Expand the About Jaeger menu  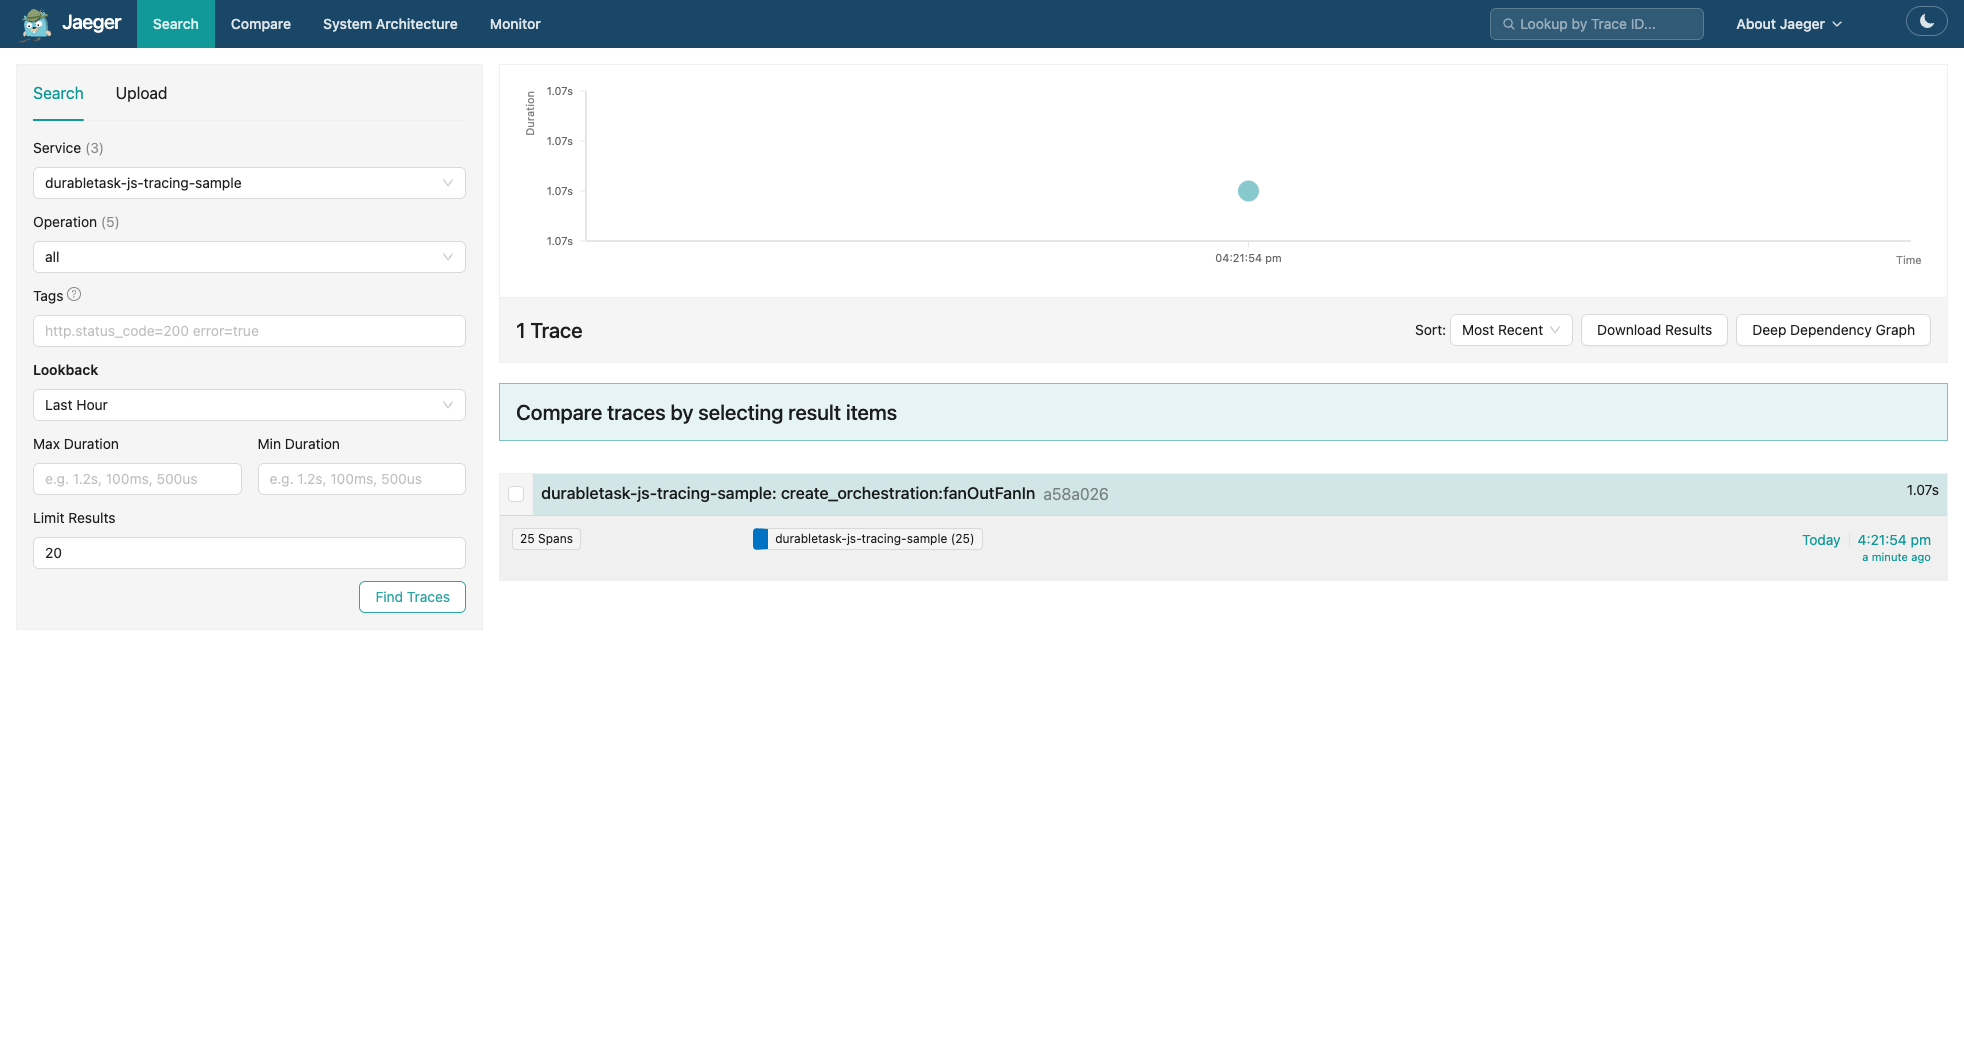coord(1788,24)
